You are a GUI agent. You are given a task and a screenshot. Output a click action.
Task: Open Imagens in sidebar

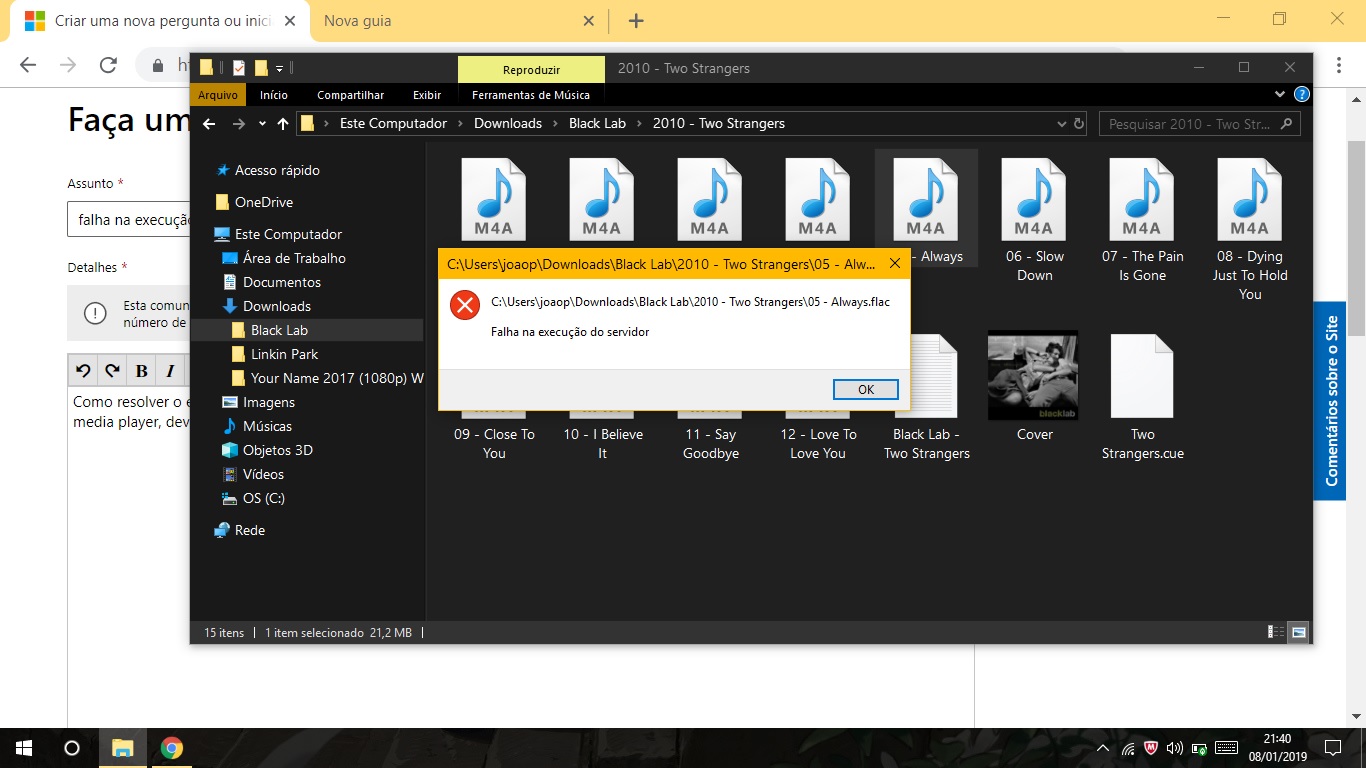[x=269, y=402]
